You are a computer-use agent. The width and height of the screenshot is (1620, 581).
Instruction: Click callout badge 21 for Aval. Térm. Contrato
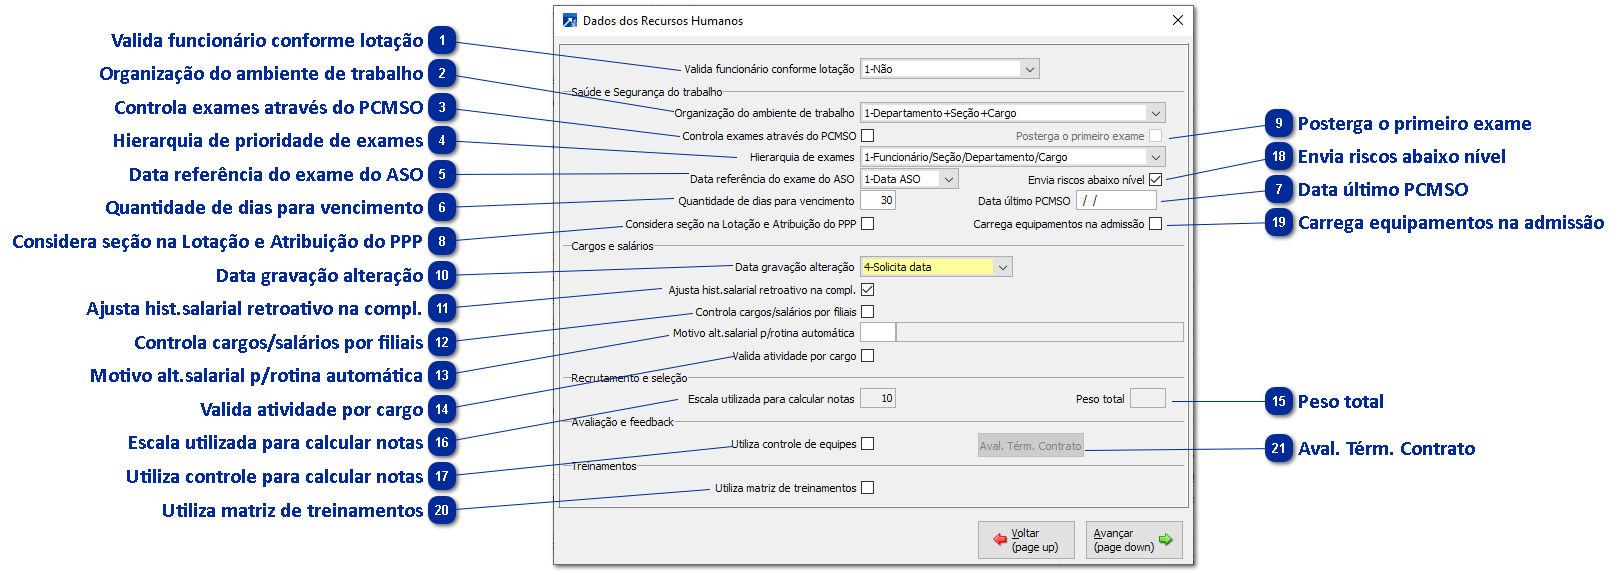pyautogui.click(x=1278, y=449)
